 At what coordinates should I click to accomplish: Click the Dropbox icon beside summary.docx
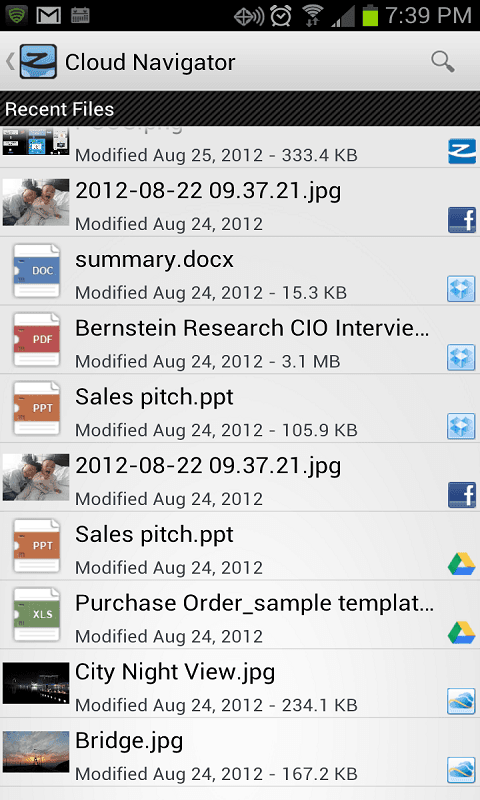coord(462,289)
